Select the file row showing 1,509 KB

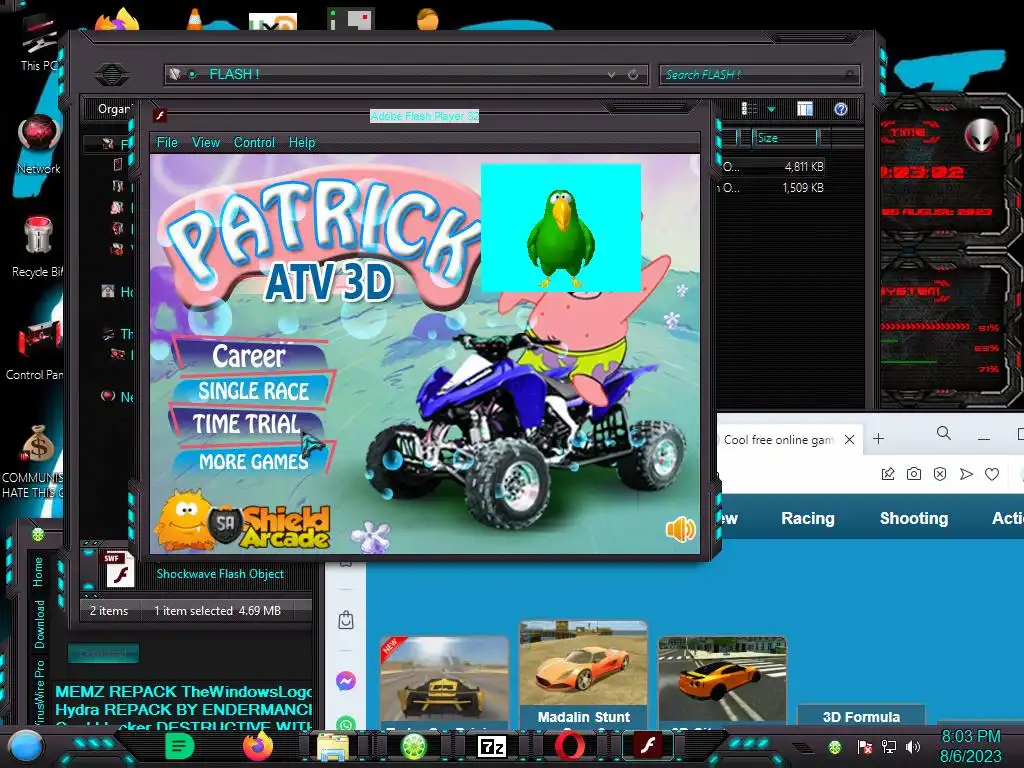(x=772, y=187)
